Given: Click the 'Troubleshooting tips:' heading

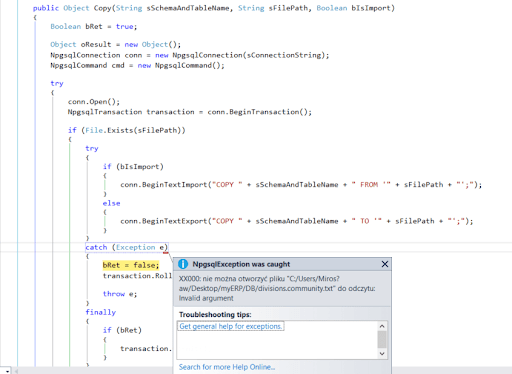Looking at the screenshot, I should (215, 314).
